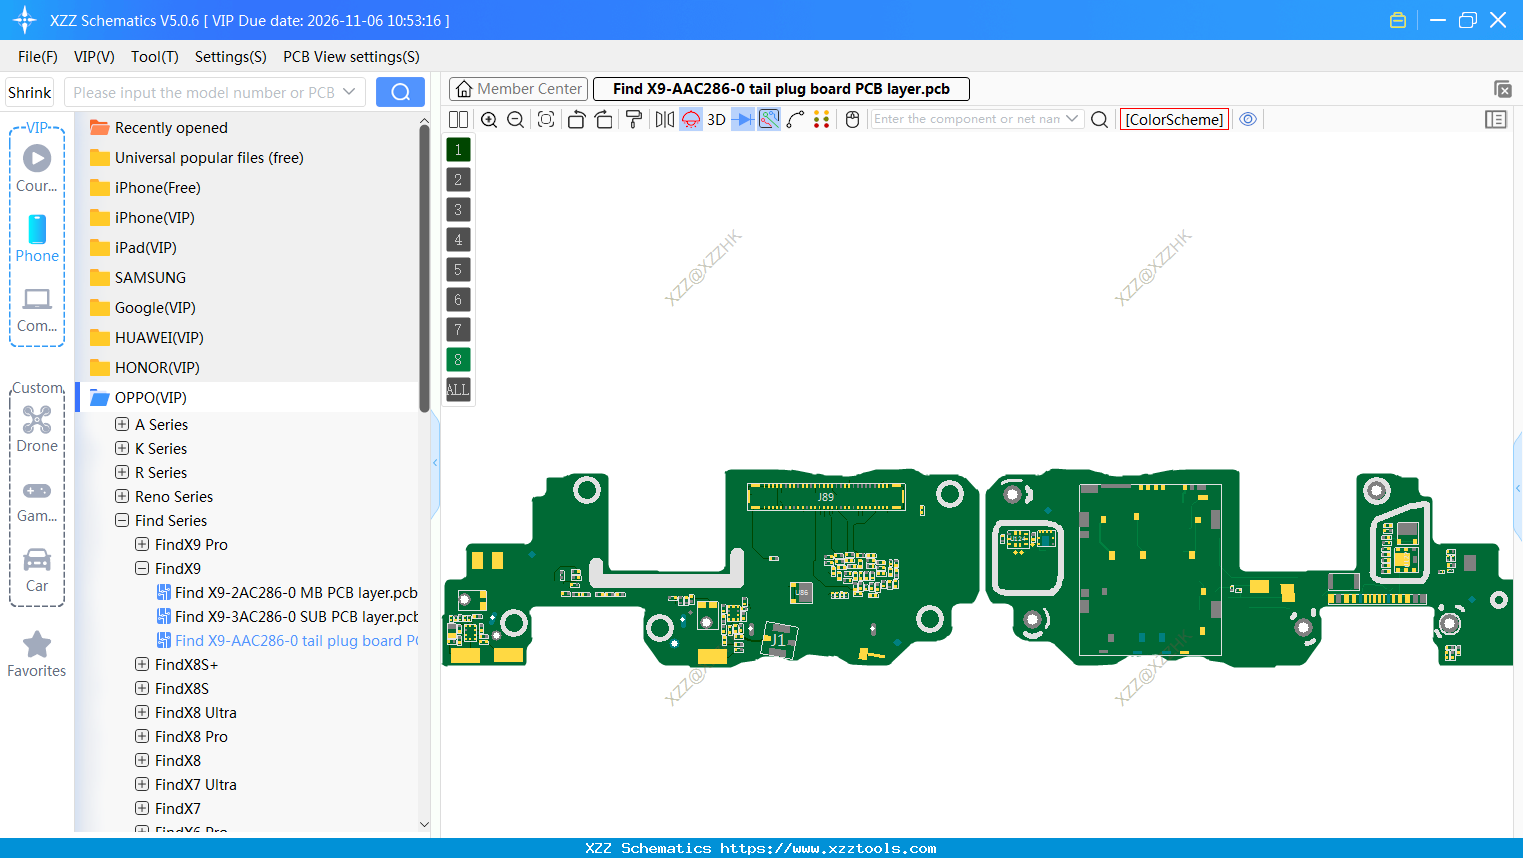This screenshot has width=1523, height=858.
Task: Expand the Reno Series node
Action: 122,496
